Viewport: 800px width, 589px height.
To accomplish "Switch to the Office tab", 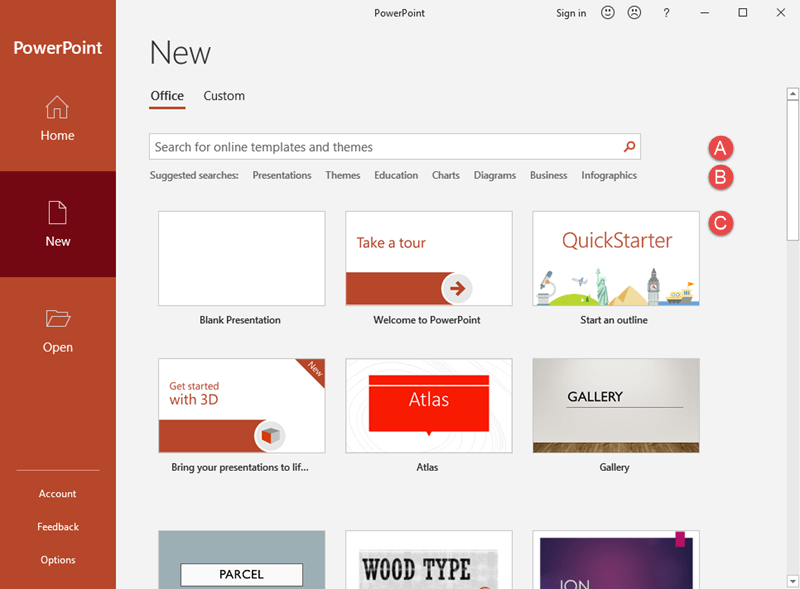I will (167, 95).
